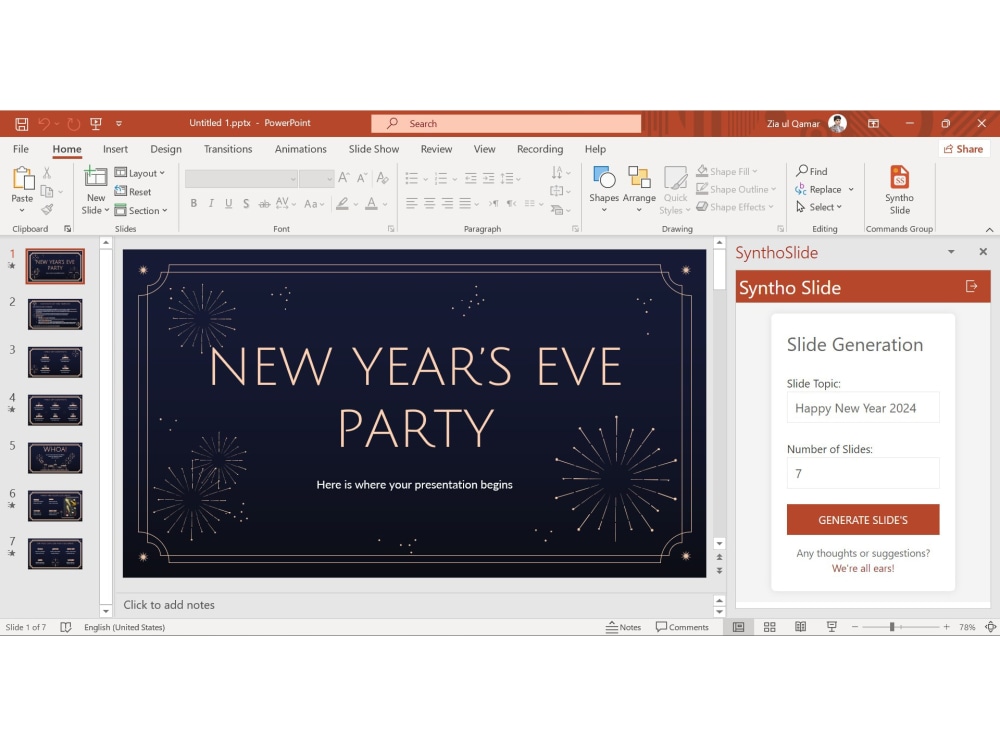
Task: Click the zoom in plus button
Action: coord(946,627)
